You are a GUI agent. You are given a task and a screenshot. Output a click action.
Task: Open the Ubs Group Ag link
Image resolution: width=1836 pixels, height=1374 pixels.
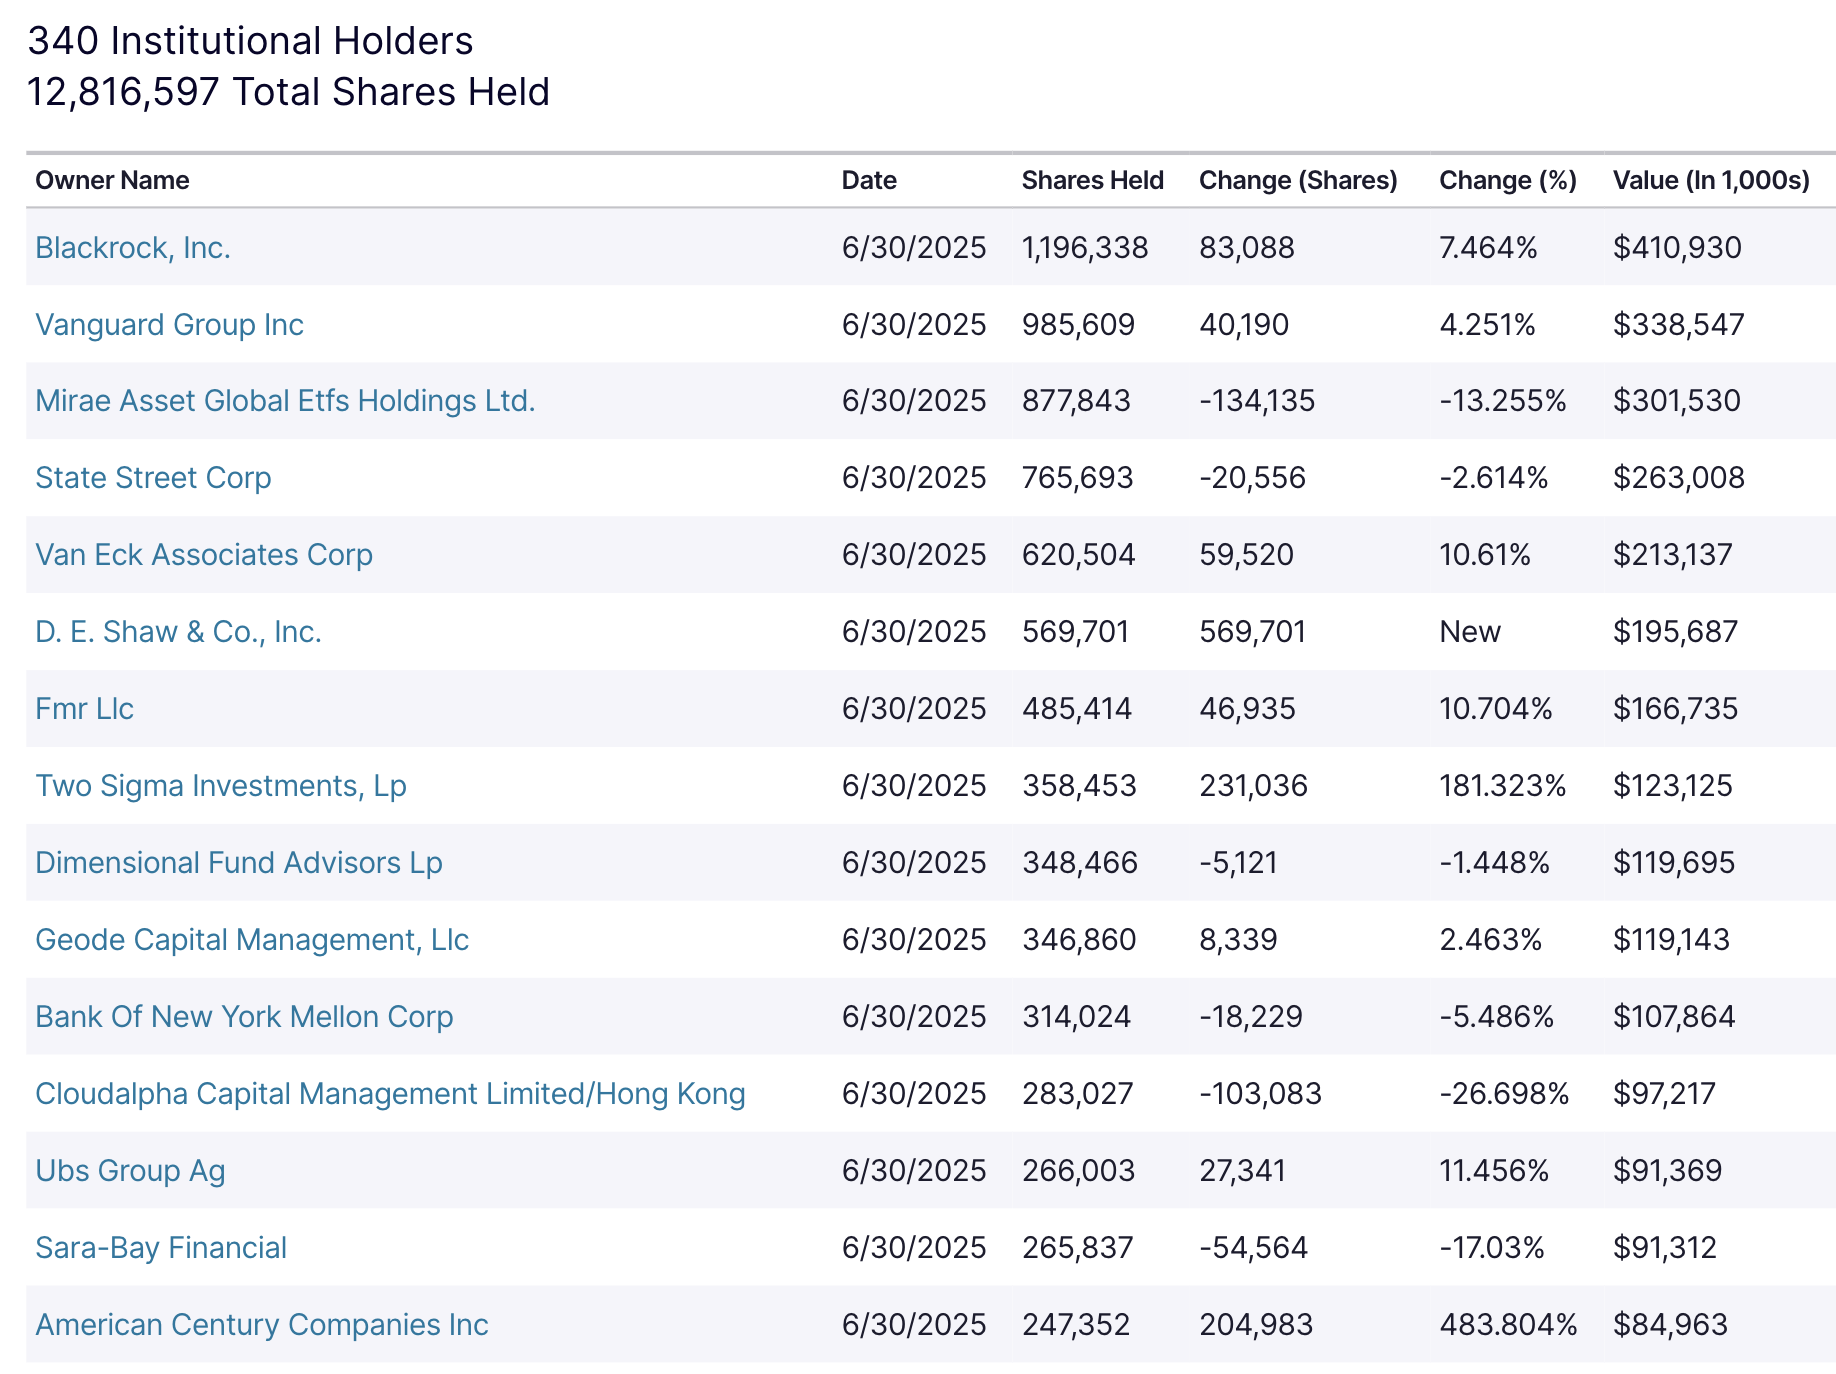click(x=130, y=1171)
